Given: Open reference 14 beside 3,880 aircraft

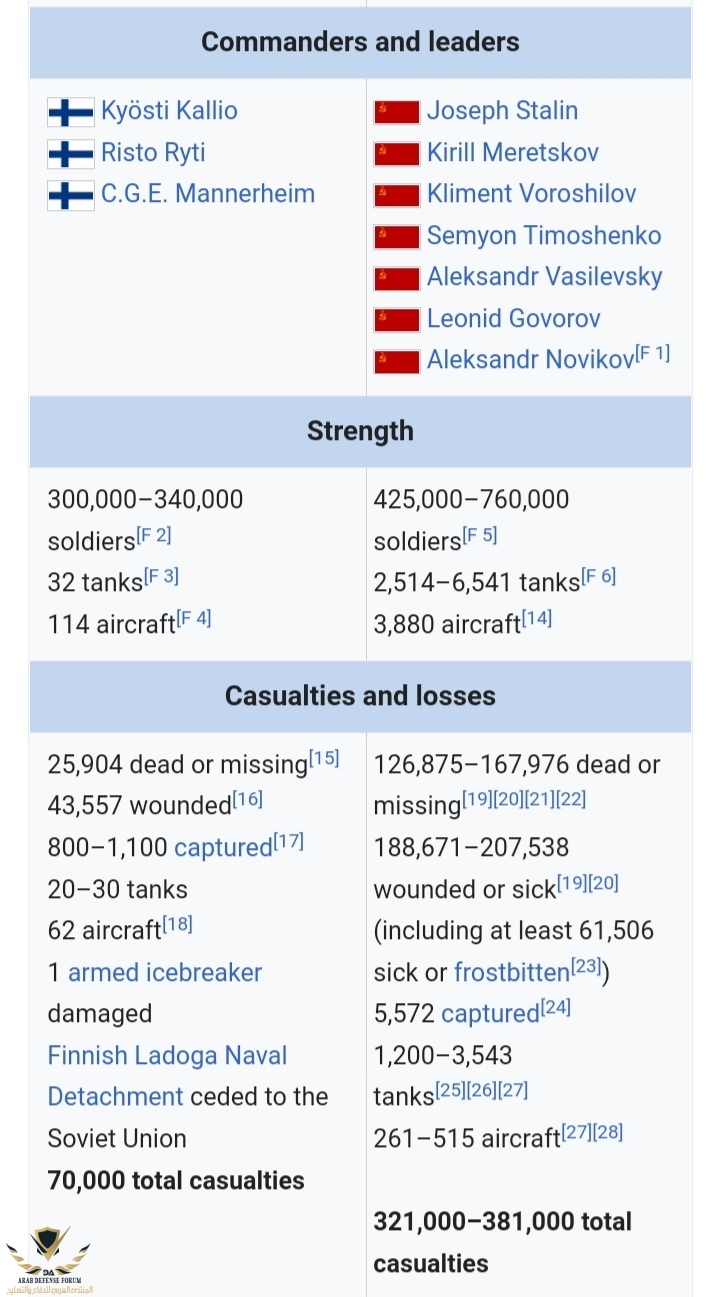Looking at the screenshot, I should pos(536,619).
